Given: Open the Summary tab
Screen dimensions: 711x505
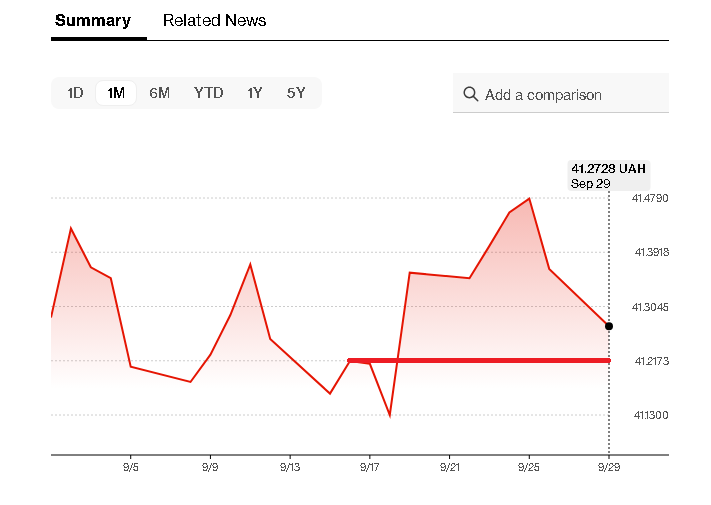Looking at the screenshot, I should [x=93, y=20].
